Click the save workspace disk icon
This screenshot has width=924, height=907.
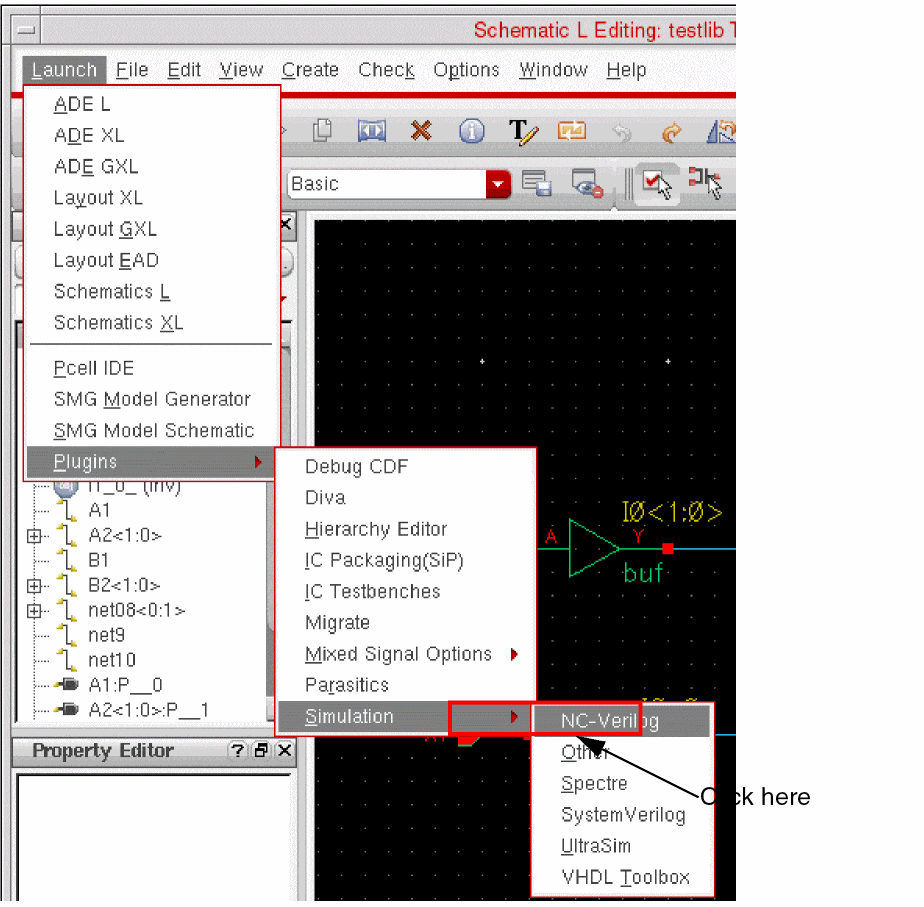click(x=537, y=184)
